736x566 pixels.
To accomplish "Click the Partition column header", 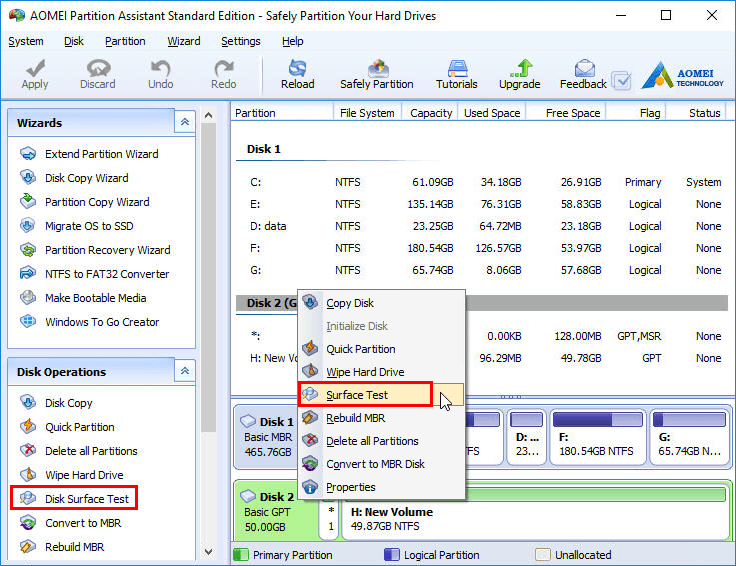I will (282, 113).
